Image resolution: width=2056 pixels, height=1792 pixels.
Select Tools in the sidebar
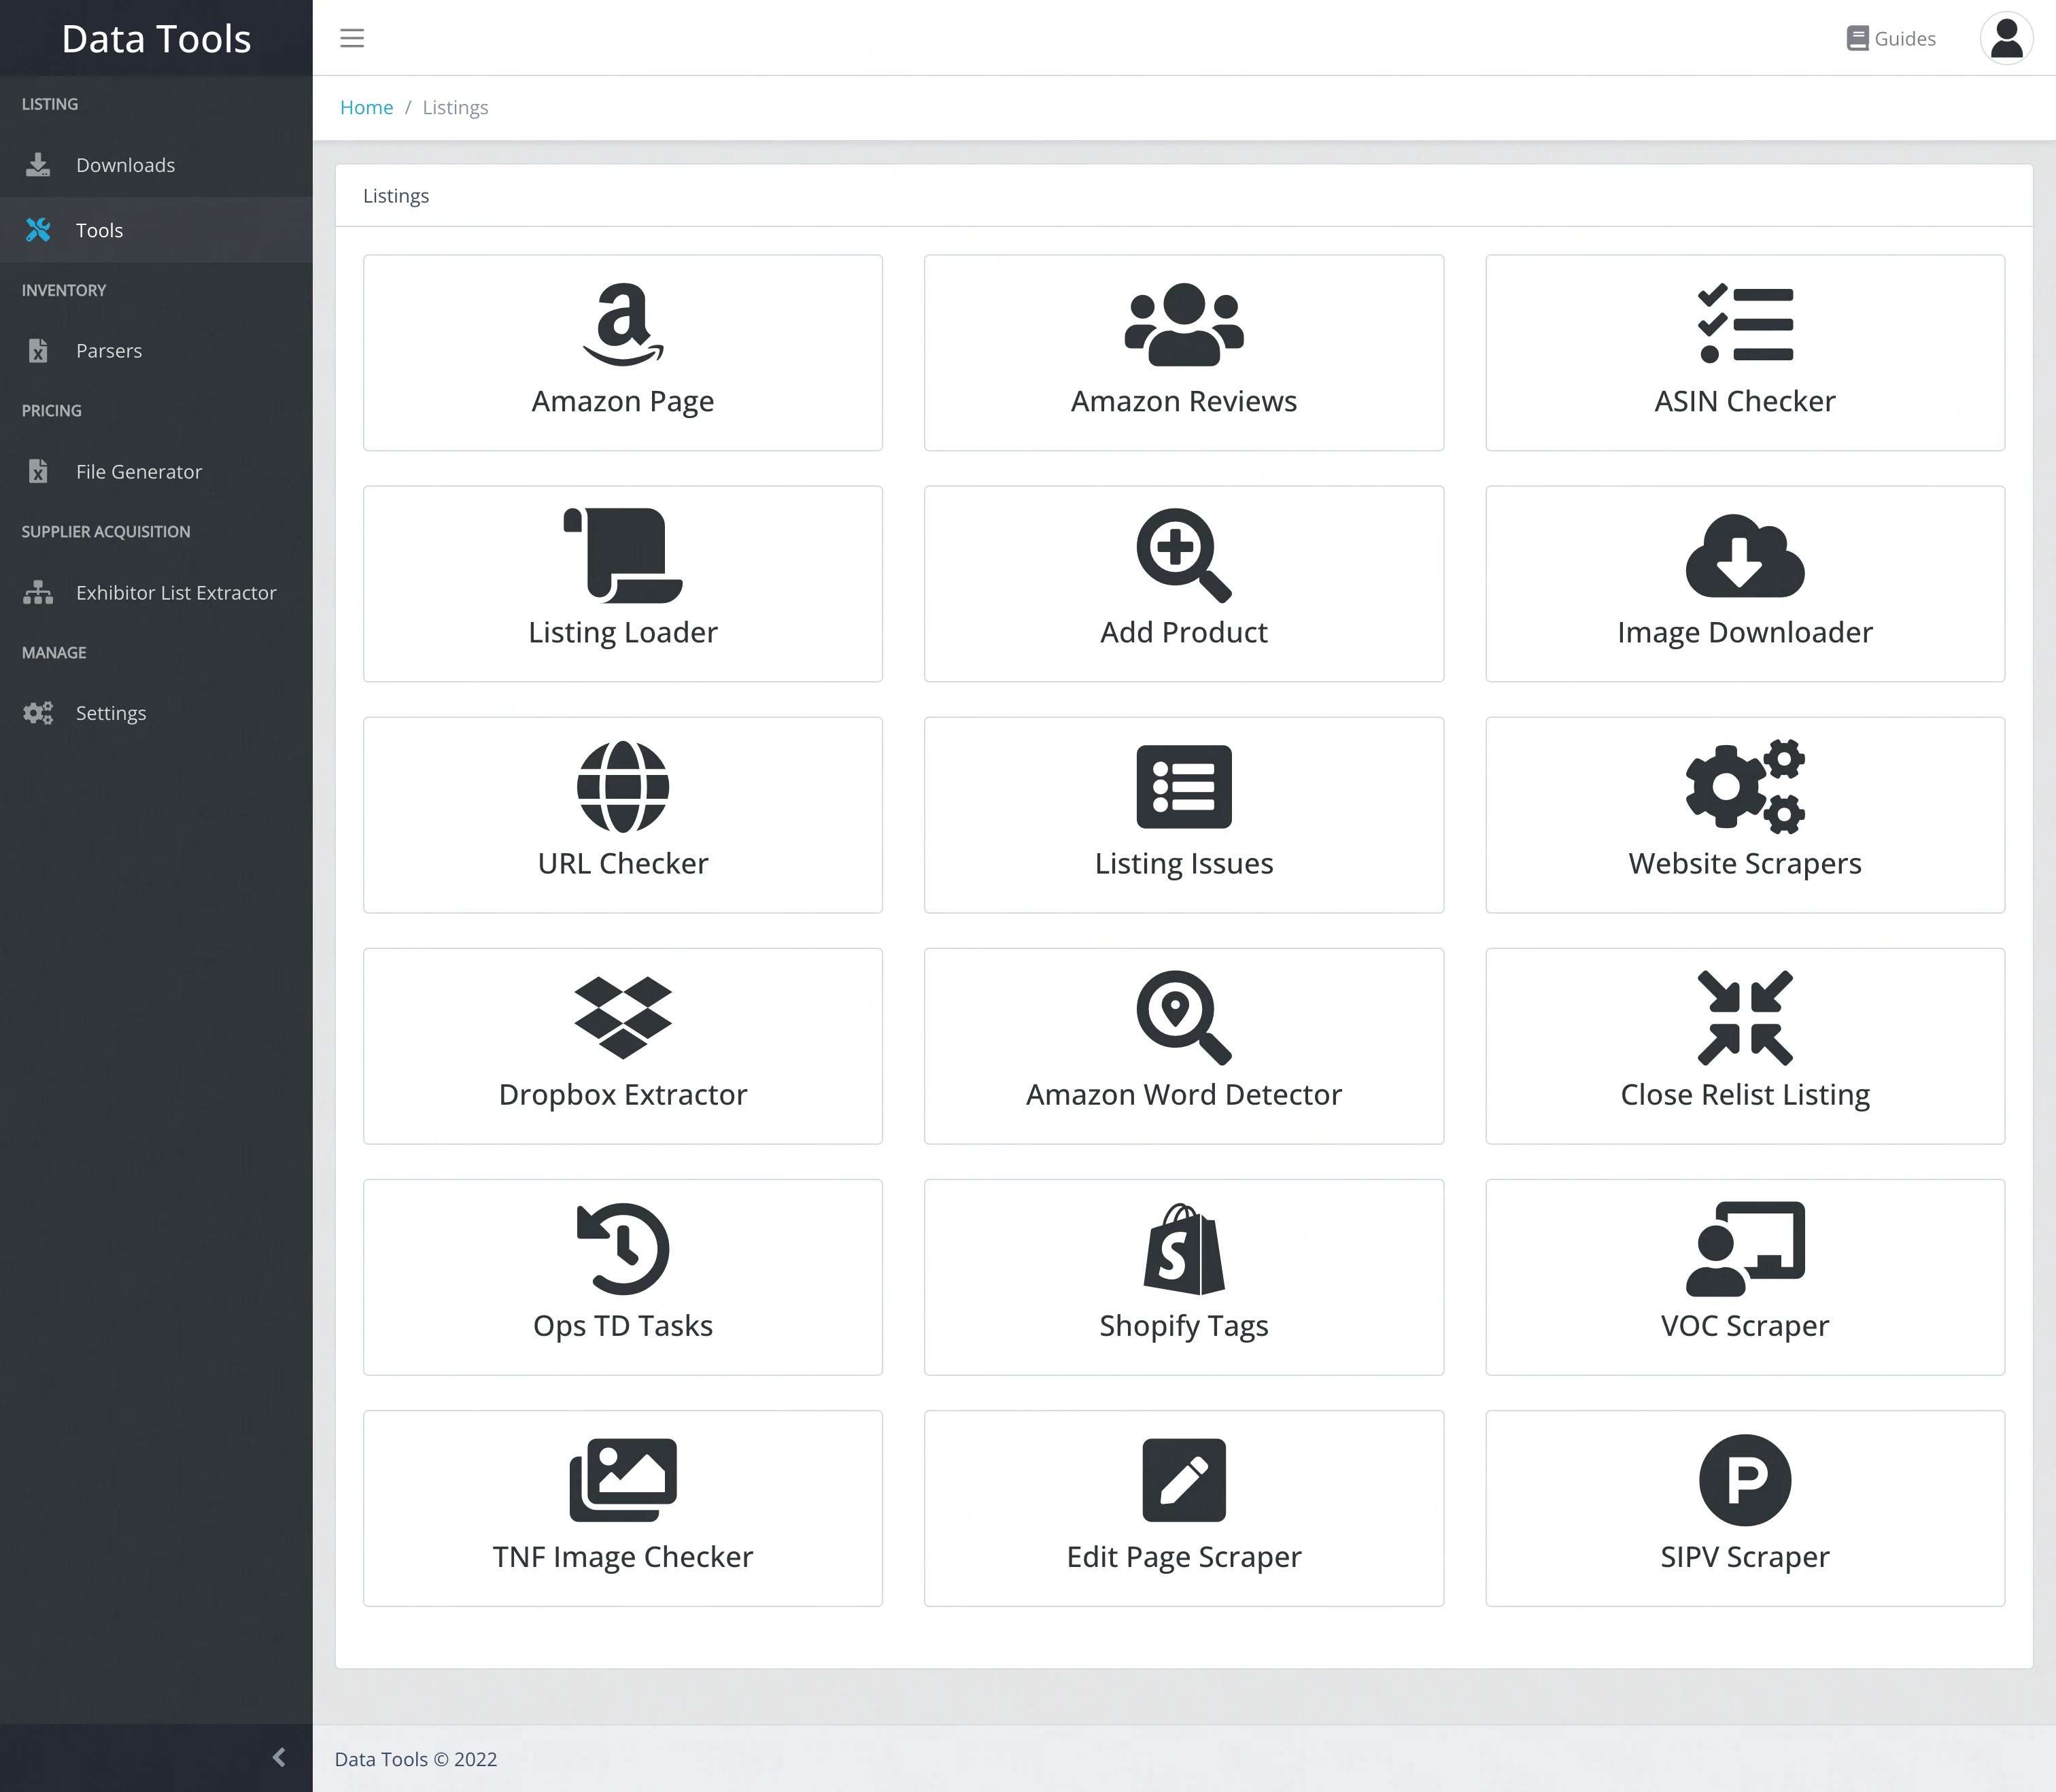156,230
